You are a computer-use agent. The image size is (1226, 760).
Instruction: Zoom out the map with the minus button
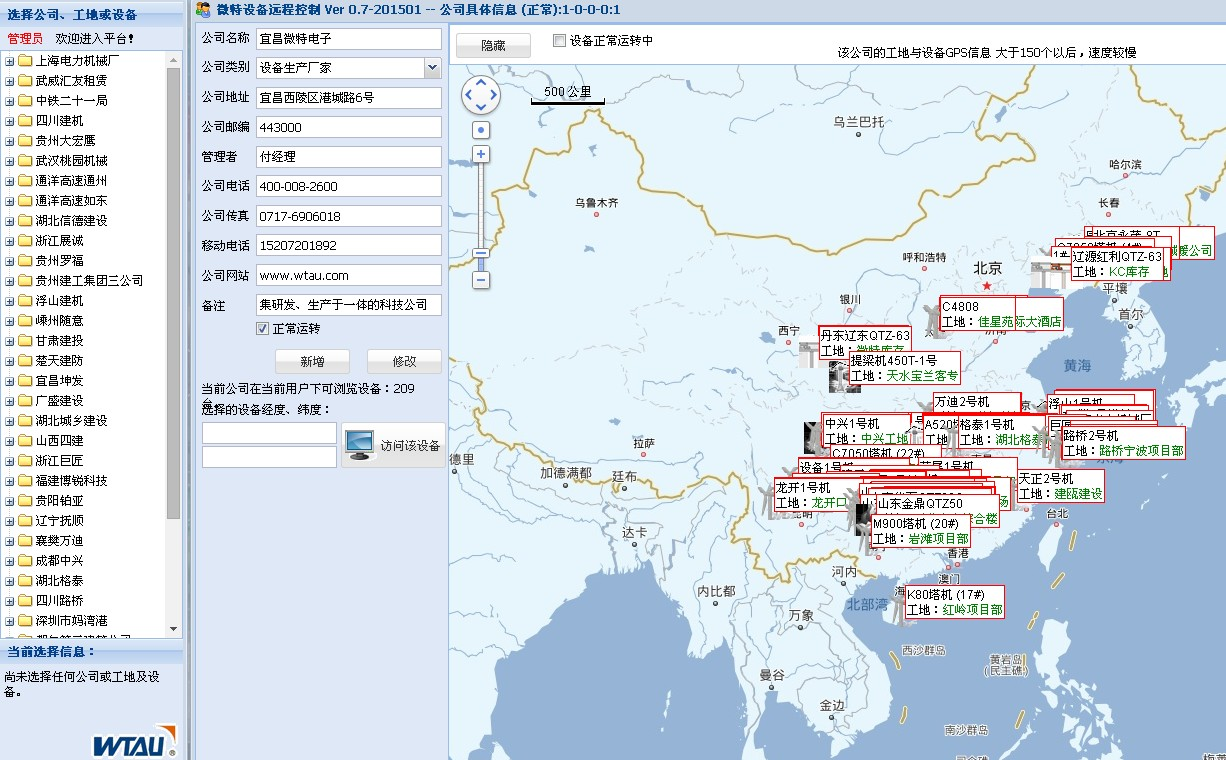point(481,281)
